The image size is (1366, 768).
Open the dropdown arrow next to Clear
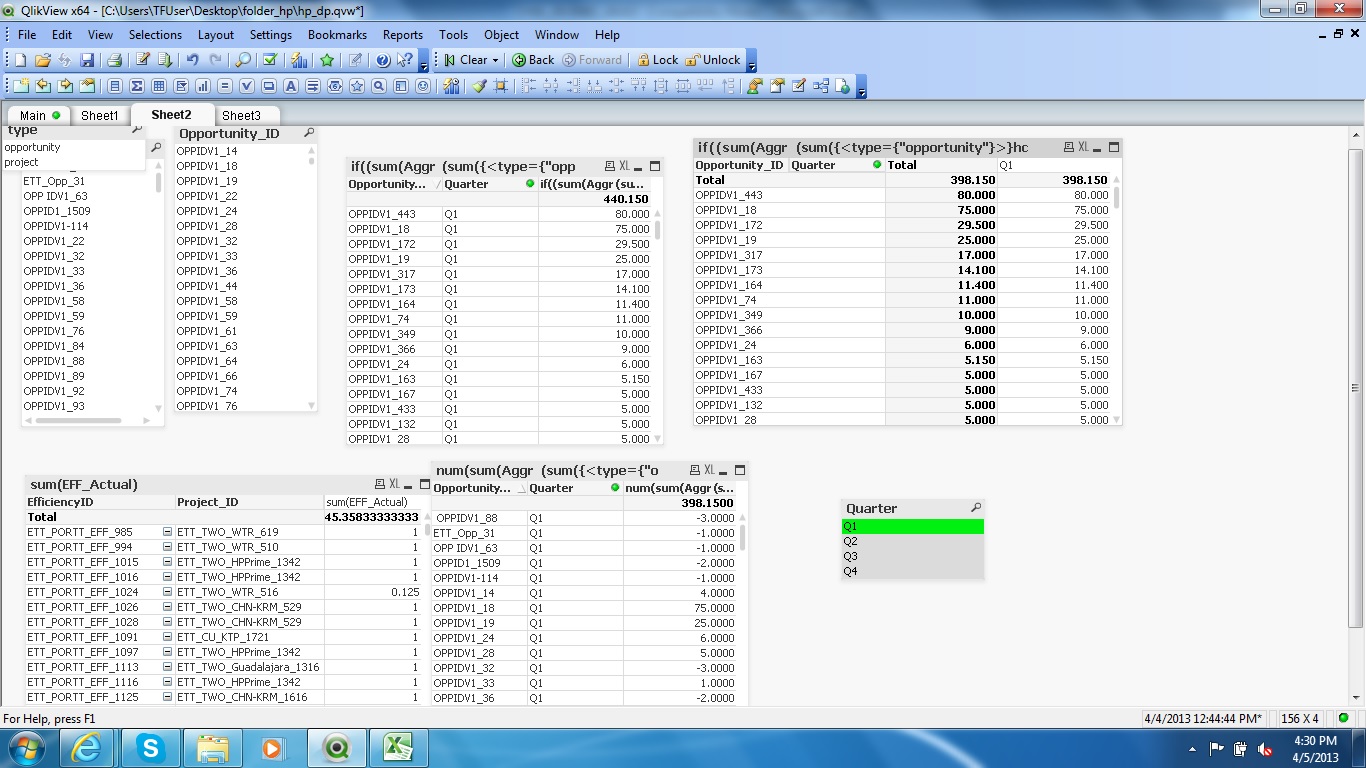(495, 60)
